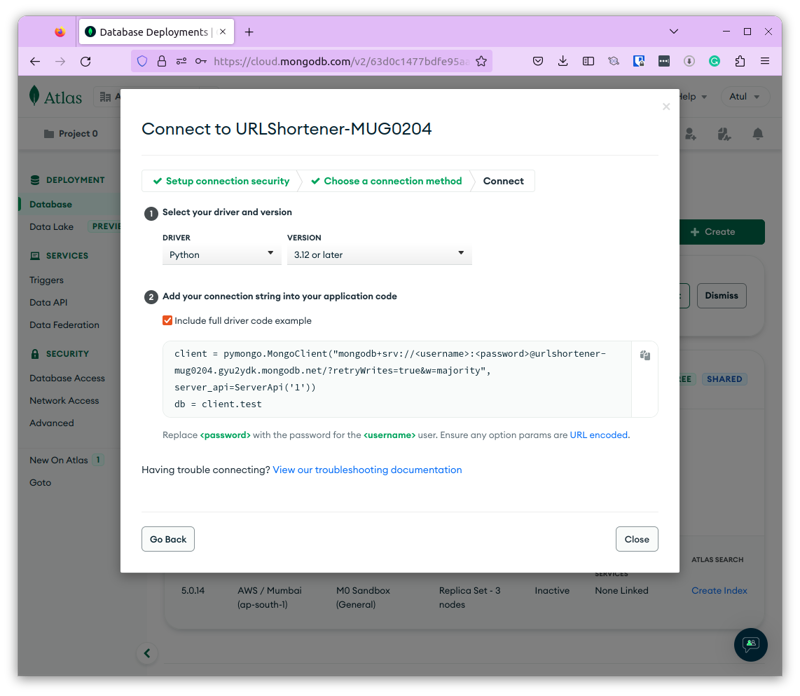Open the Driver dropdown showing Python
800x696 pixels.
click(x=221, y=255)
